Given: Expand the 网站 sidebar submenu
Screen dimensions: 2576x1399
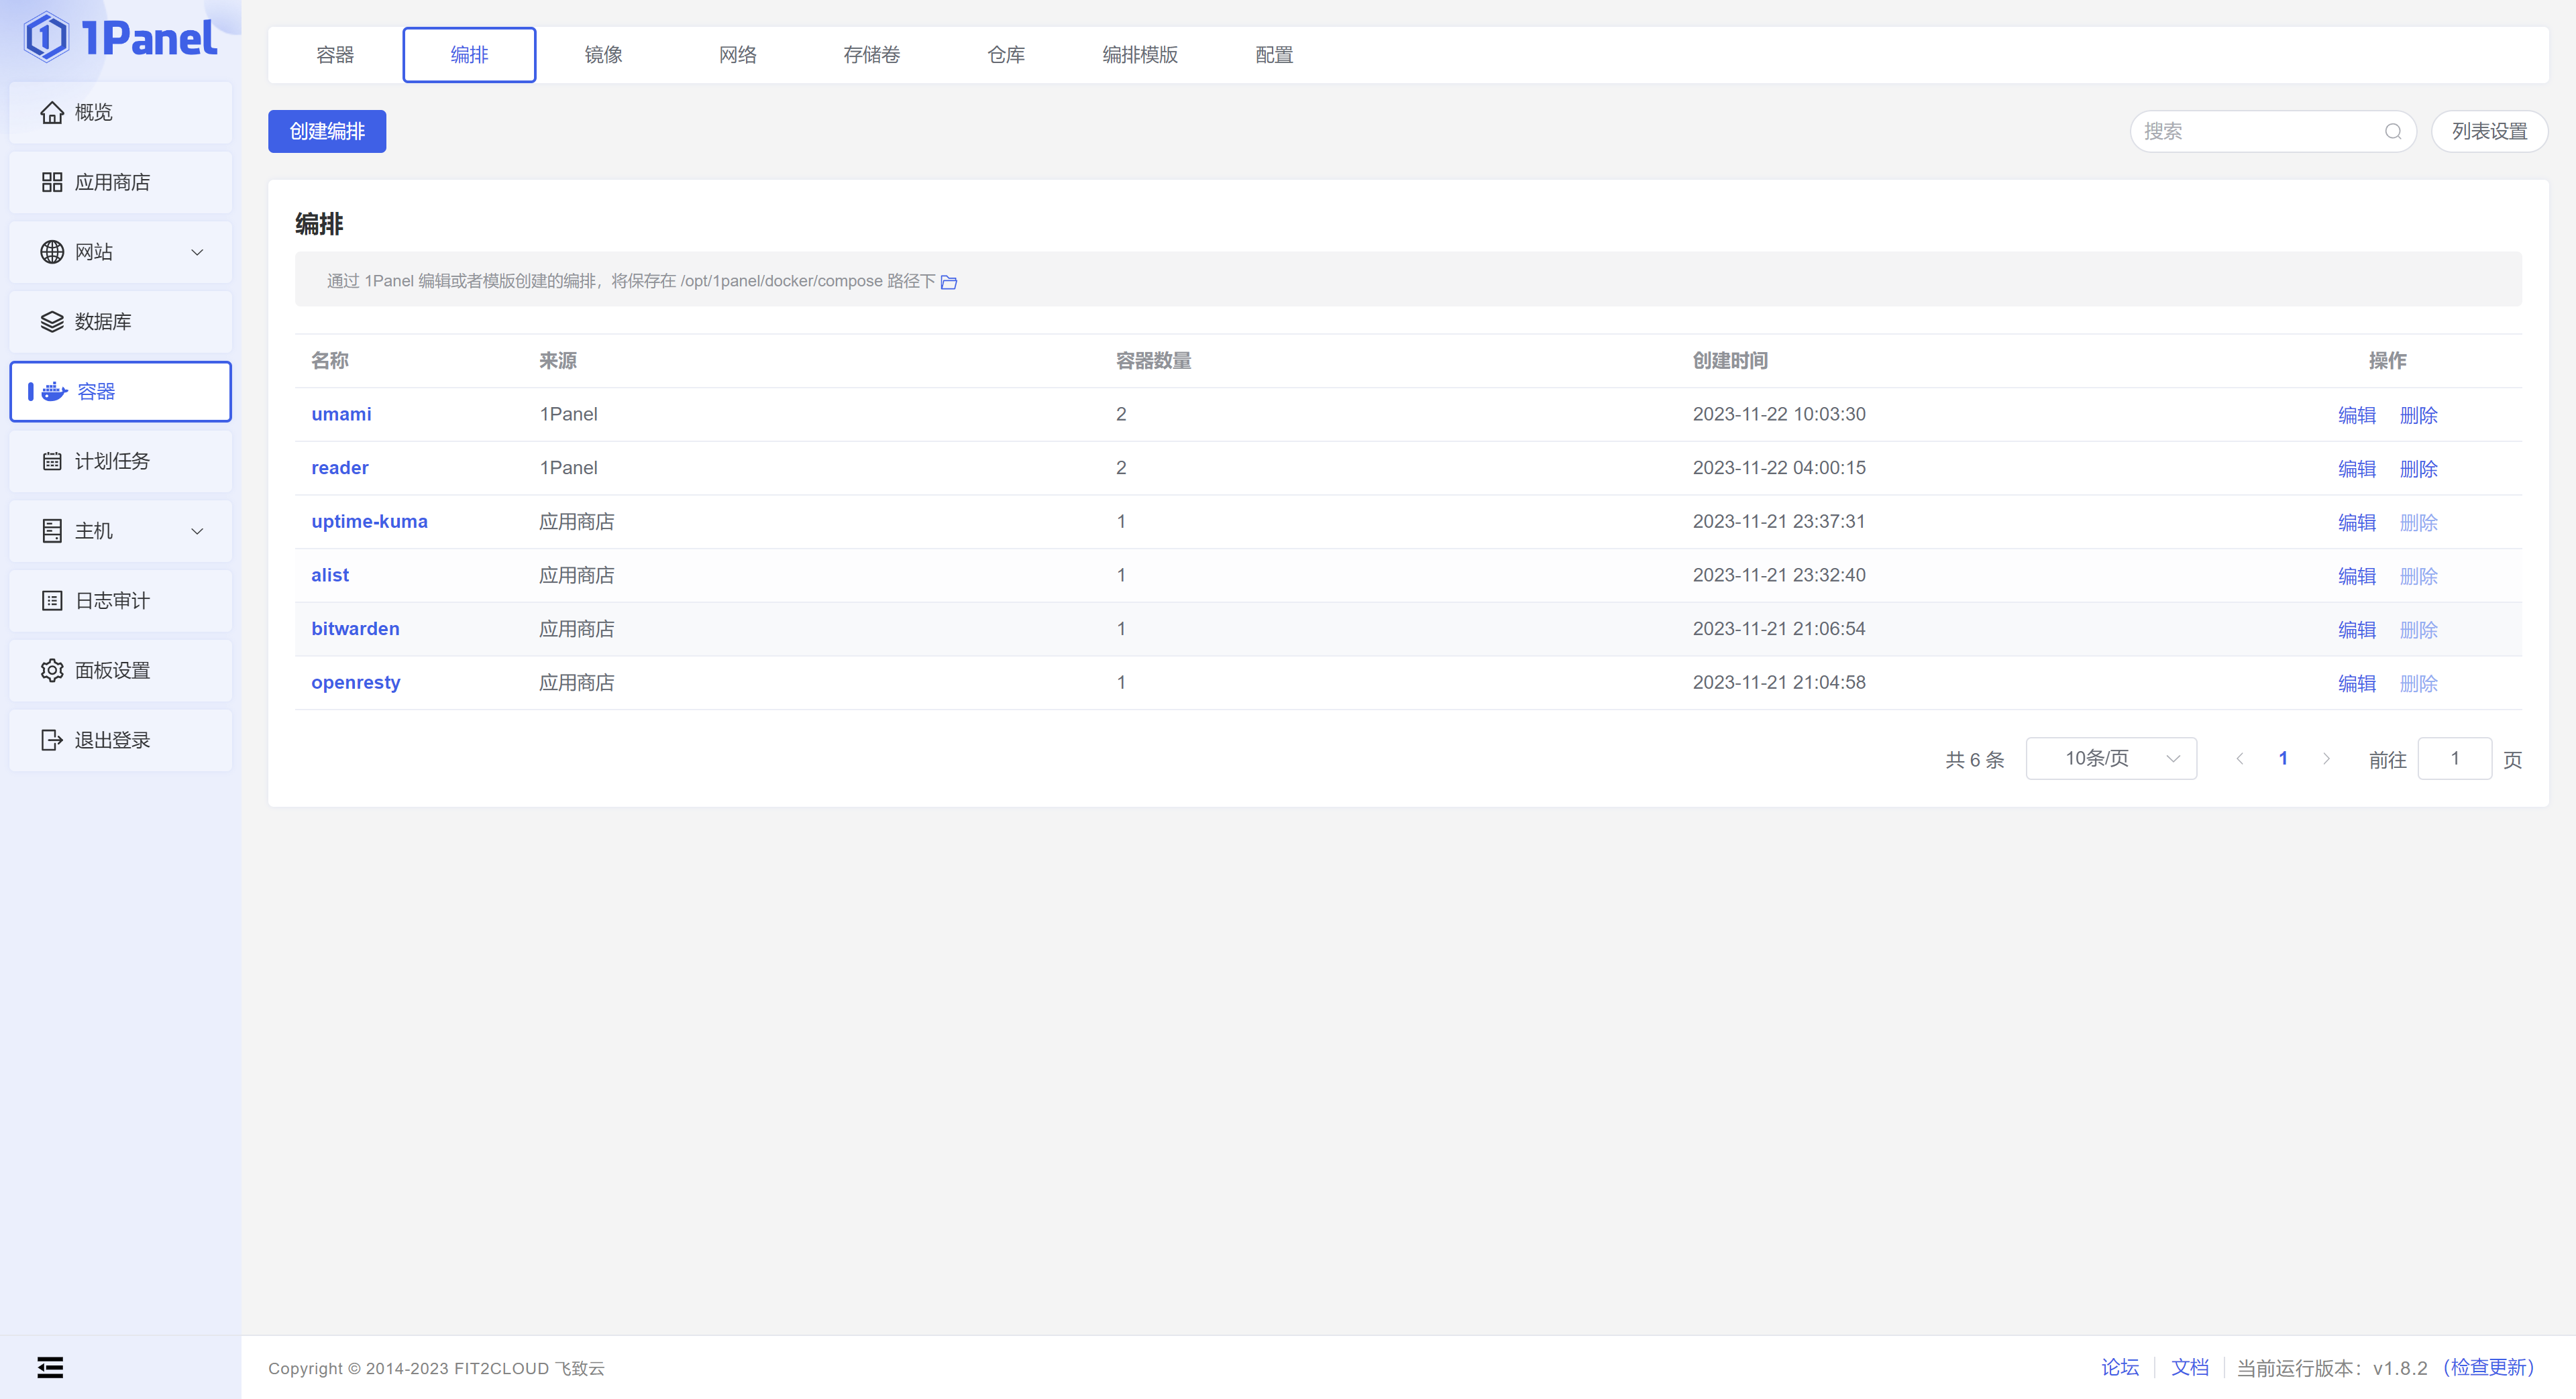Looking at the screenshot, I should tap(197, 252).
